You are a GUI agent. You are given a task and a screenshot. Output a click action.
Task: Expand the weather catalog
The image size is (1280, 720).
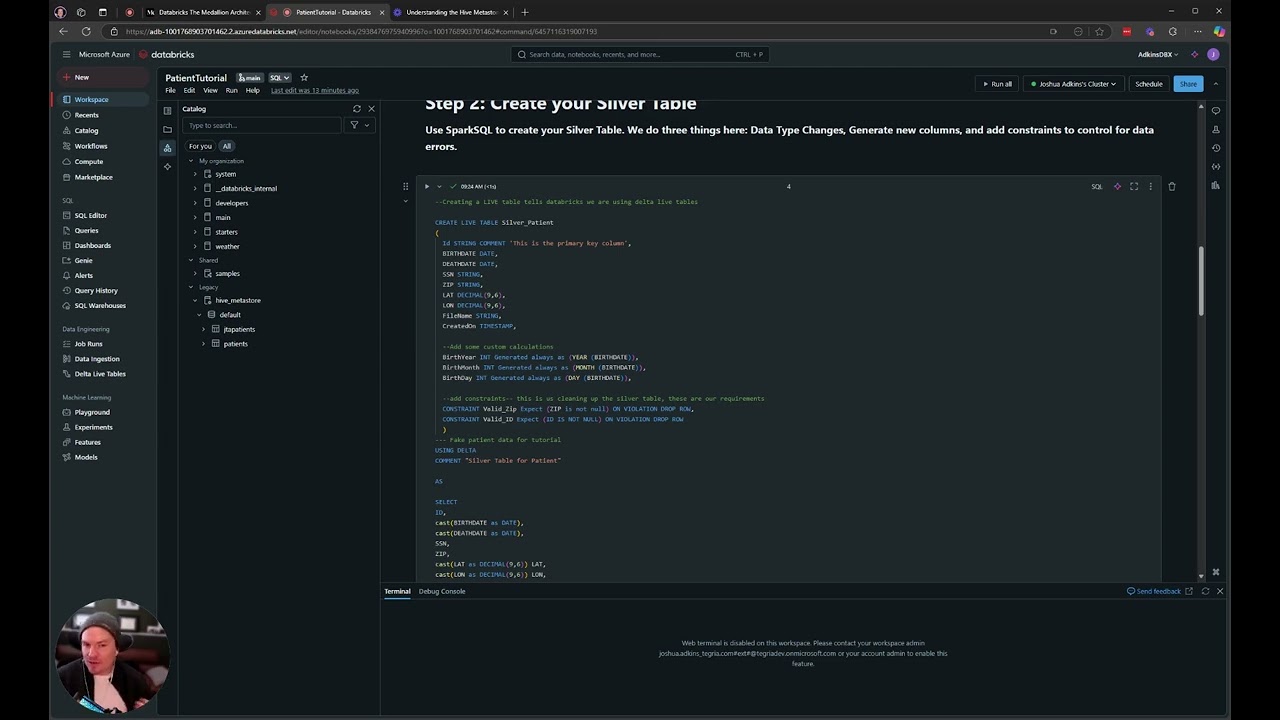pyautogui.click(x=195, y=246)
